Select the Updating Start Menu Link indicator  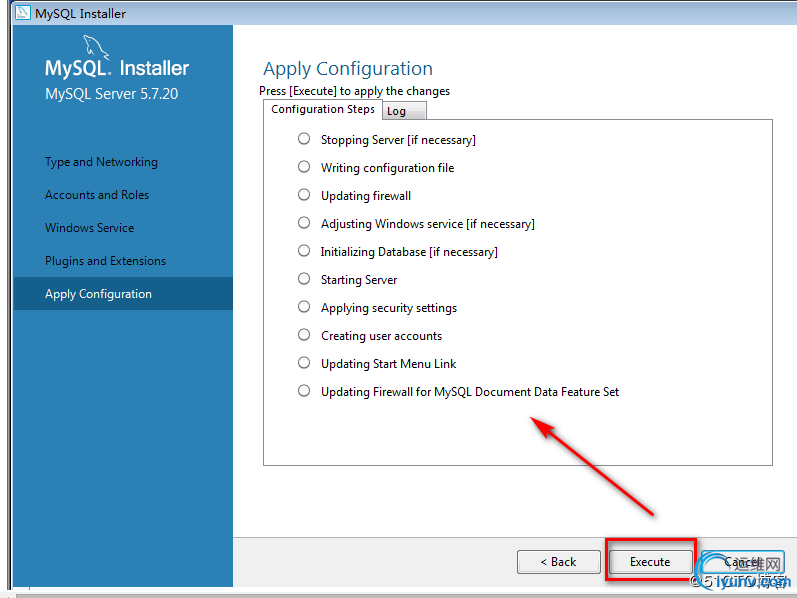pos(304,362)
